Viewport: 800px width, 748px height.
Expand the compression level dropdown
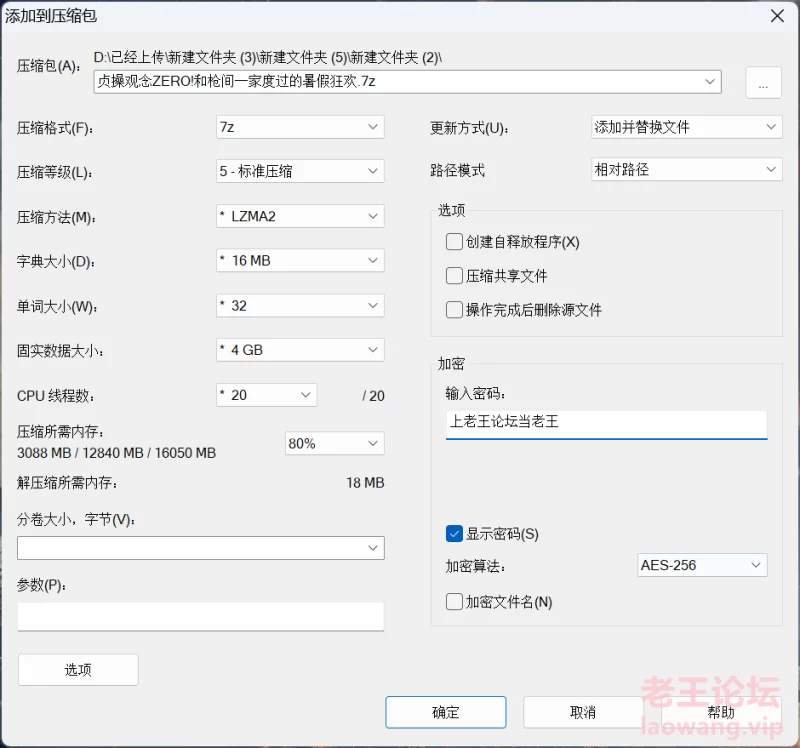(x=300, y=171)
